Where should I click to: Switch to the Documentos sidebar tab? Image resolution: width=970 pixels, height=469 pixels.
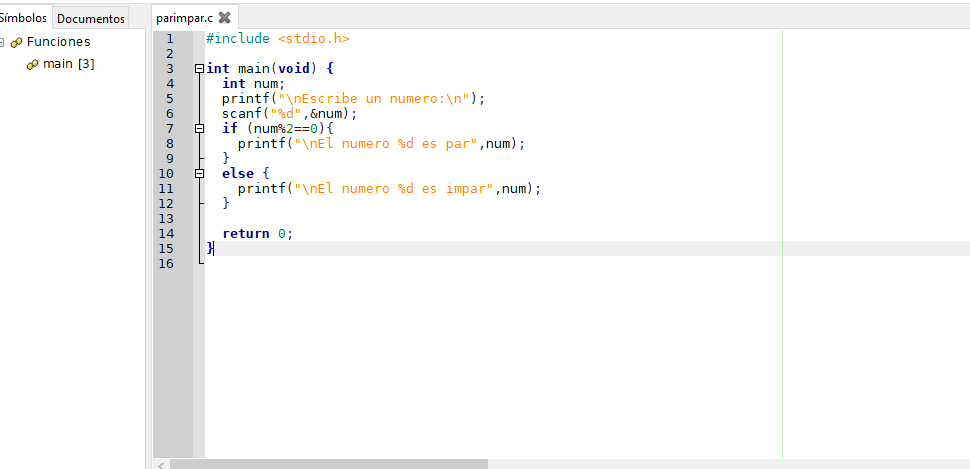tap(91, 19)
